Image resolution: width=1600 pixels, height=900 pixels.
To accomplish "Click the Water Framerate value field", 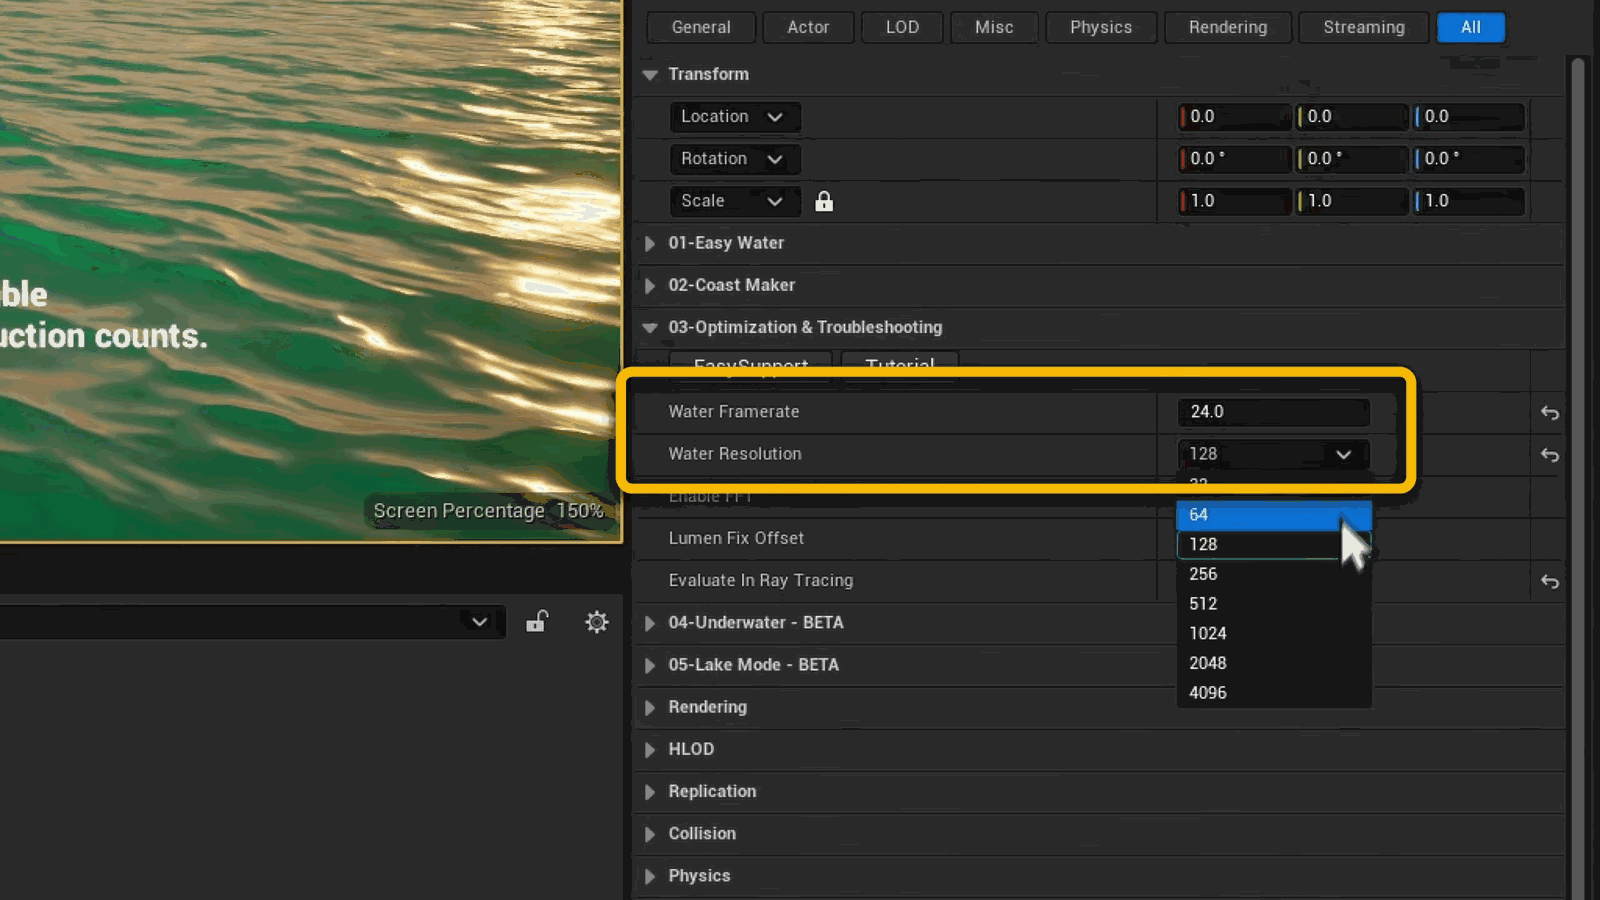I will coord(1273,412).
